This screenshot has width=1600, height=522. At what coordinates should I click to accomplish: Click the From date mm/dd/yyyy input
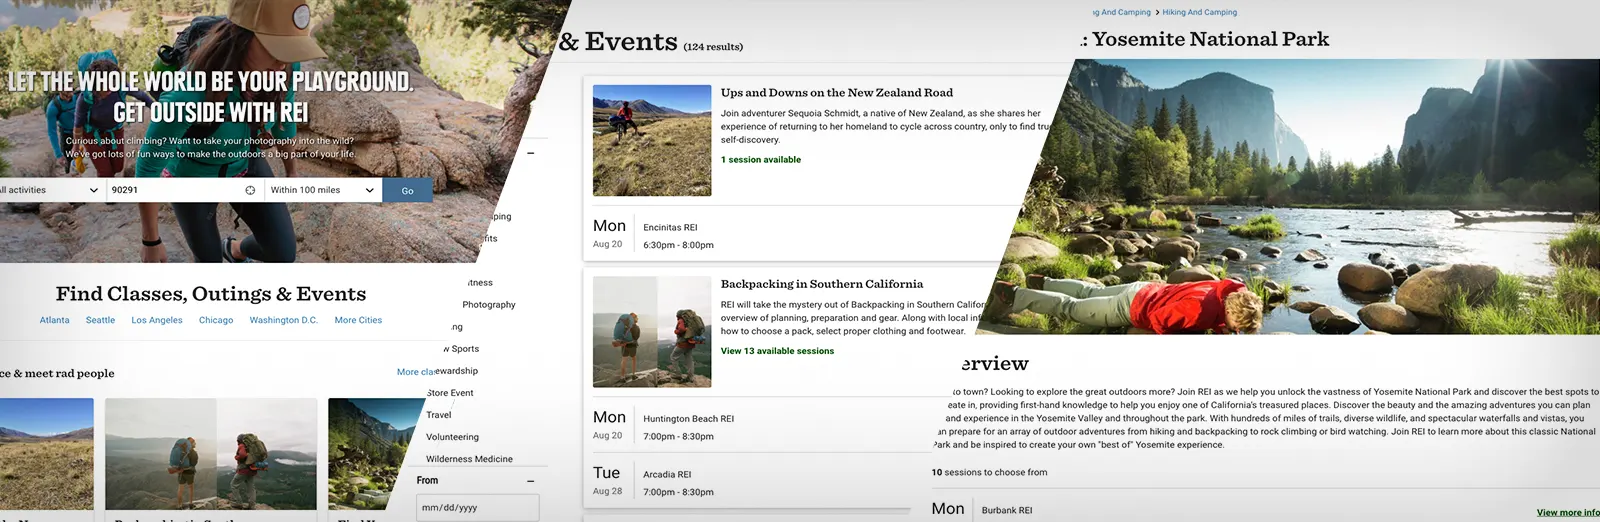pyautogui.click(x=477, y=508)
